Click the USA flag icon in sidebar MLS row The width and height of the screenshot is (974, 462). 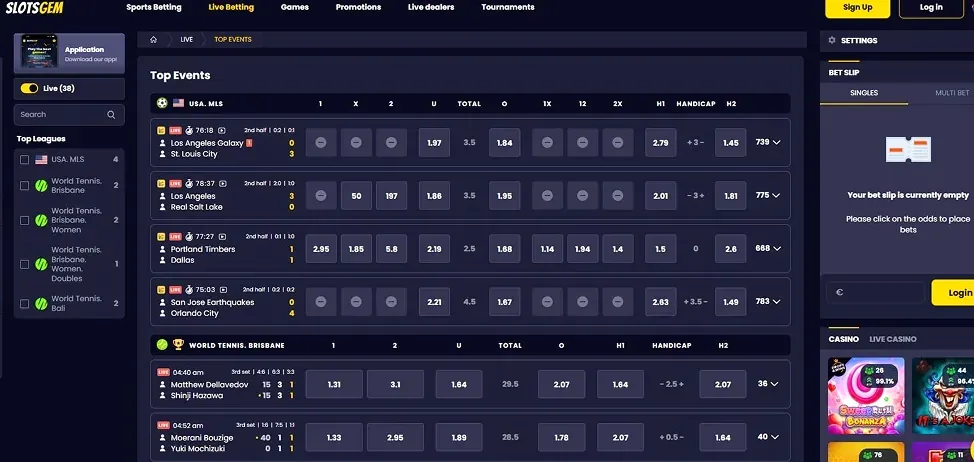tap(41, 160)
